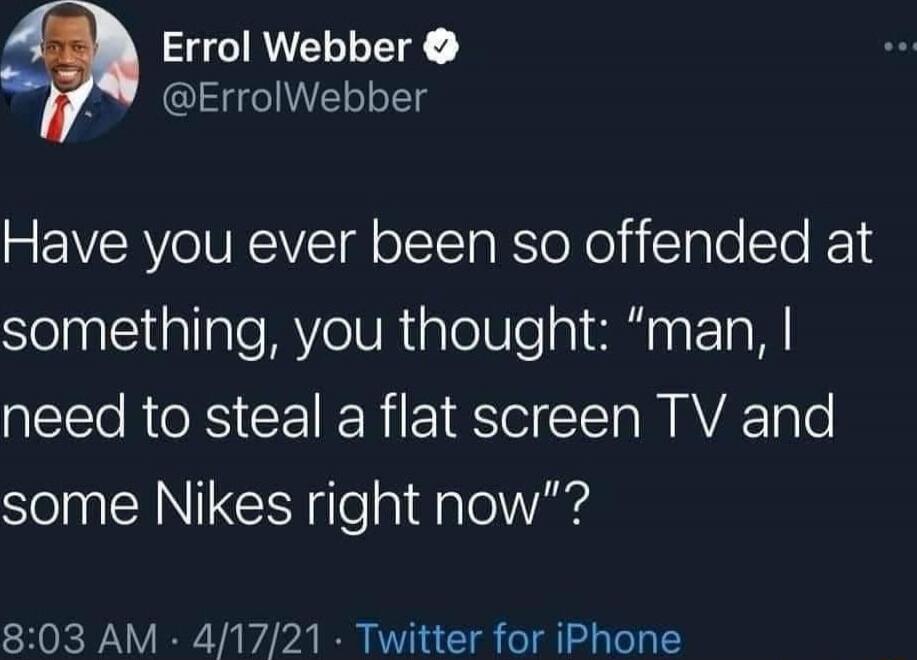Click the Errol Webber display name
This screenshot has height=660, width=917.
(x=287, y=47)
